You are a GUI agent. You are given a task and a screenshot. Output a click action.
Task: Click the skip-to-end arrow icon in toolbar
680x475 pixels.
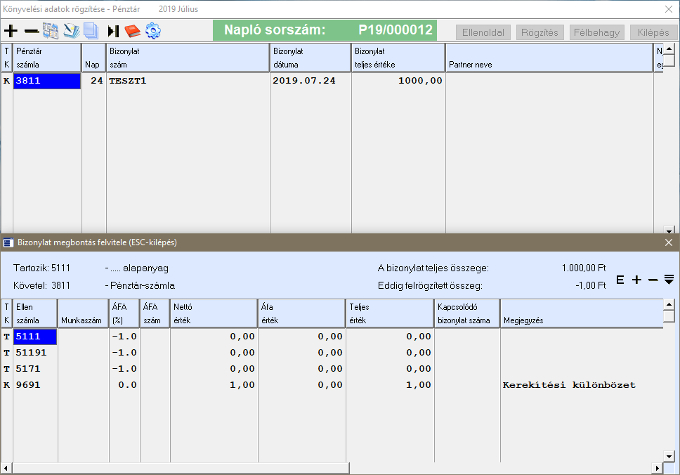tap(113, 30)
